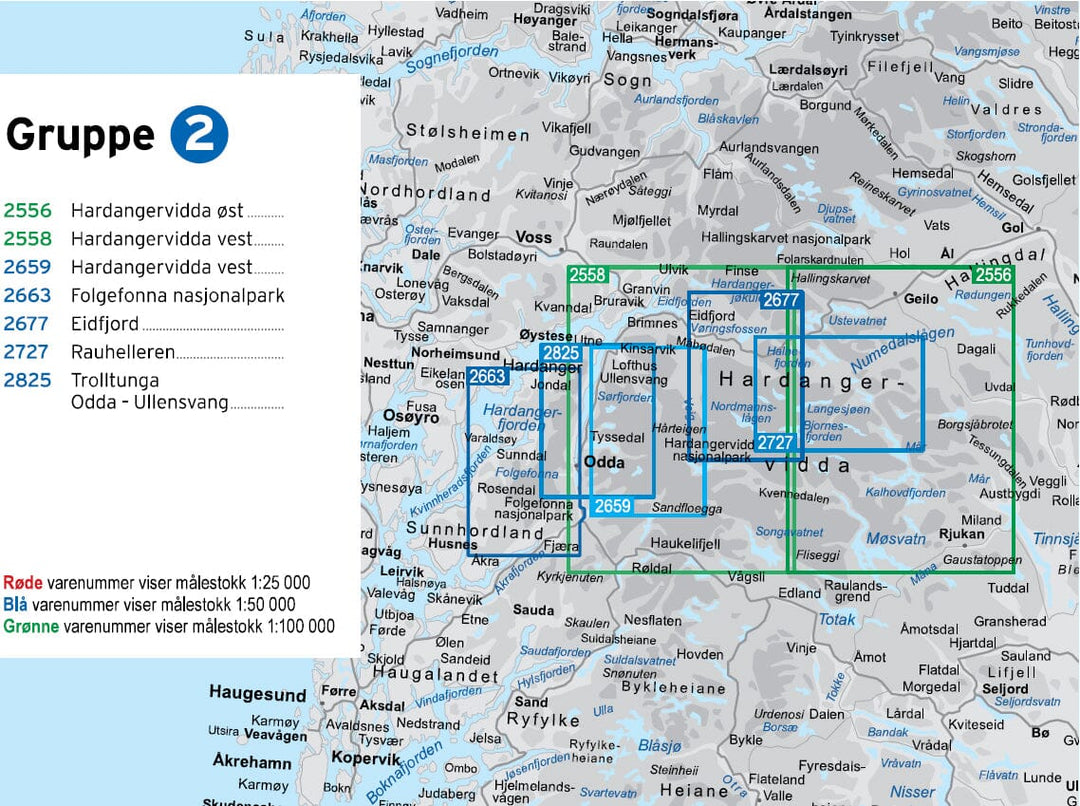Click the 'Sauda' town label

[x=534, y=610]
